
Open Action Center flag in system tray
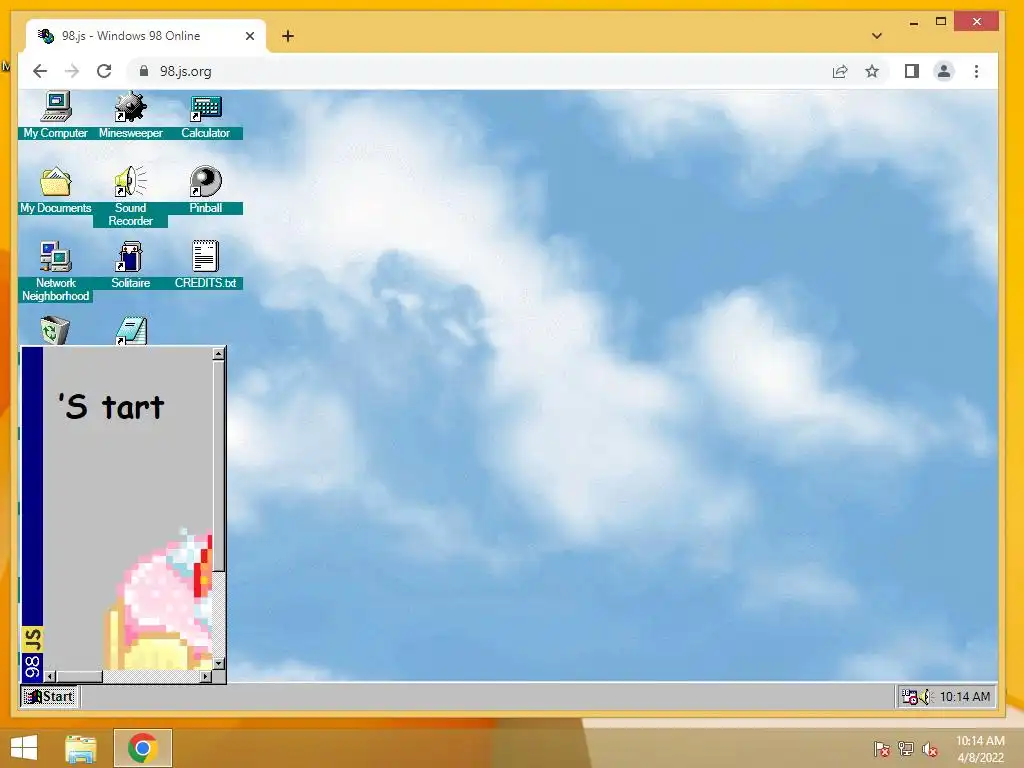[x=882, y=749]
